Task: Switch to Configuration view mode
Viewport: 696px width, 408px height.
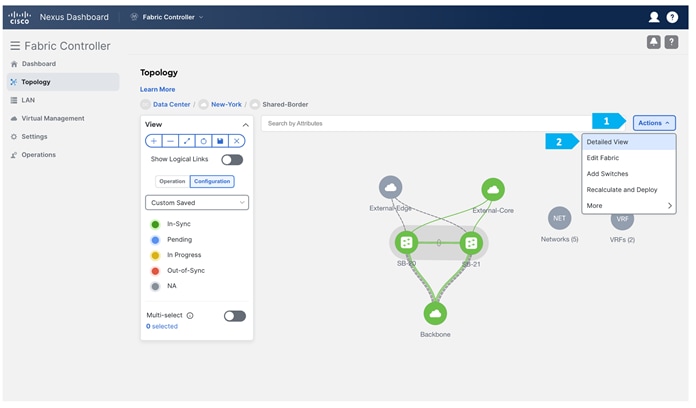Action: [212, 182]
